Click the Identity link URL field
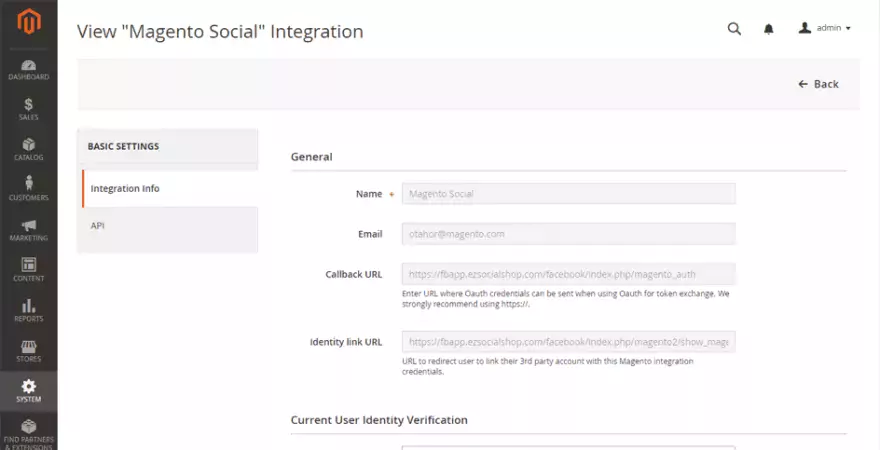Screen dimensions: 880x450 [x=569, y=342]
